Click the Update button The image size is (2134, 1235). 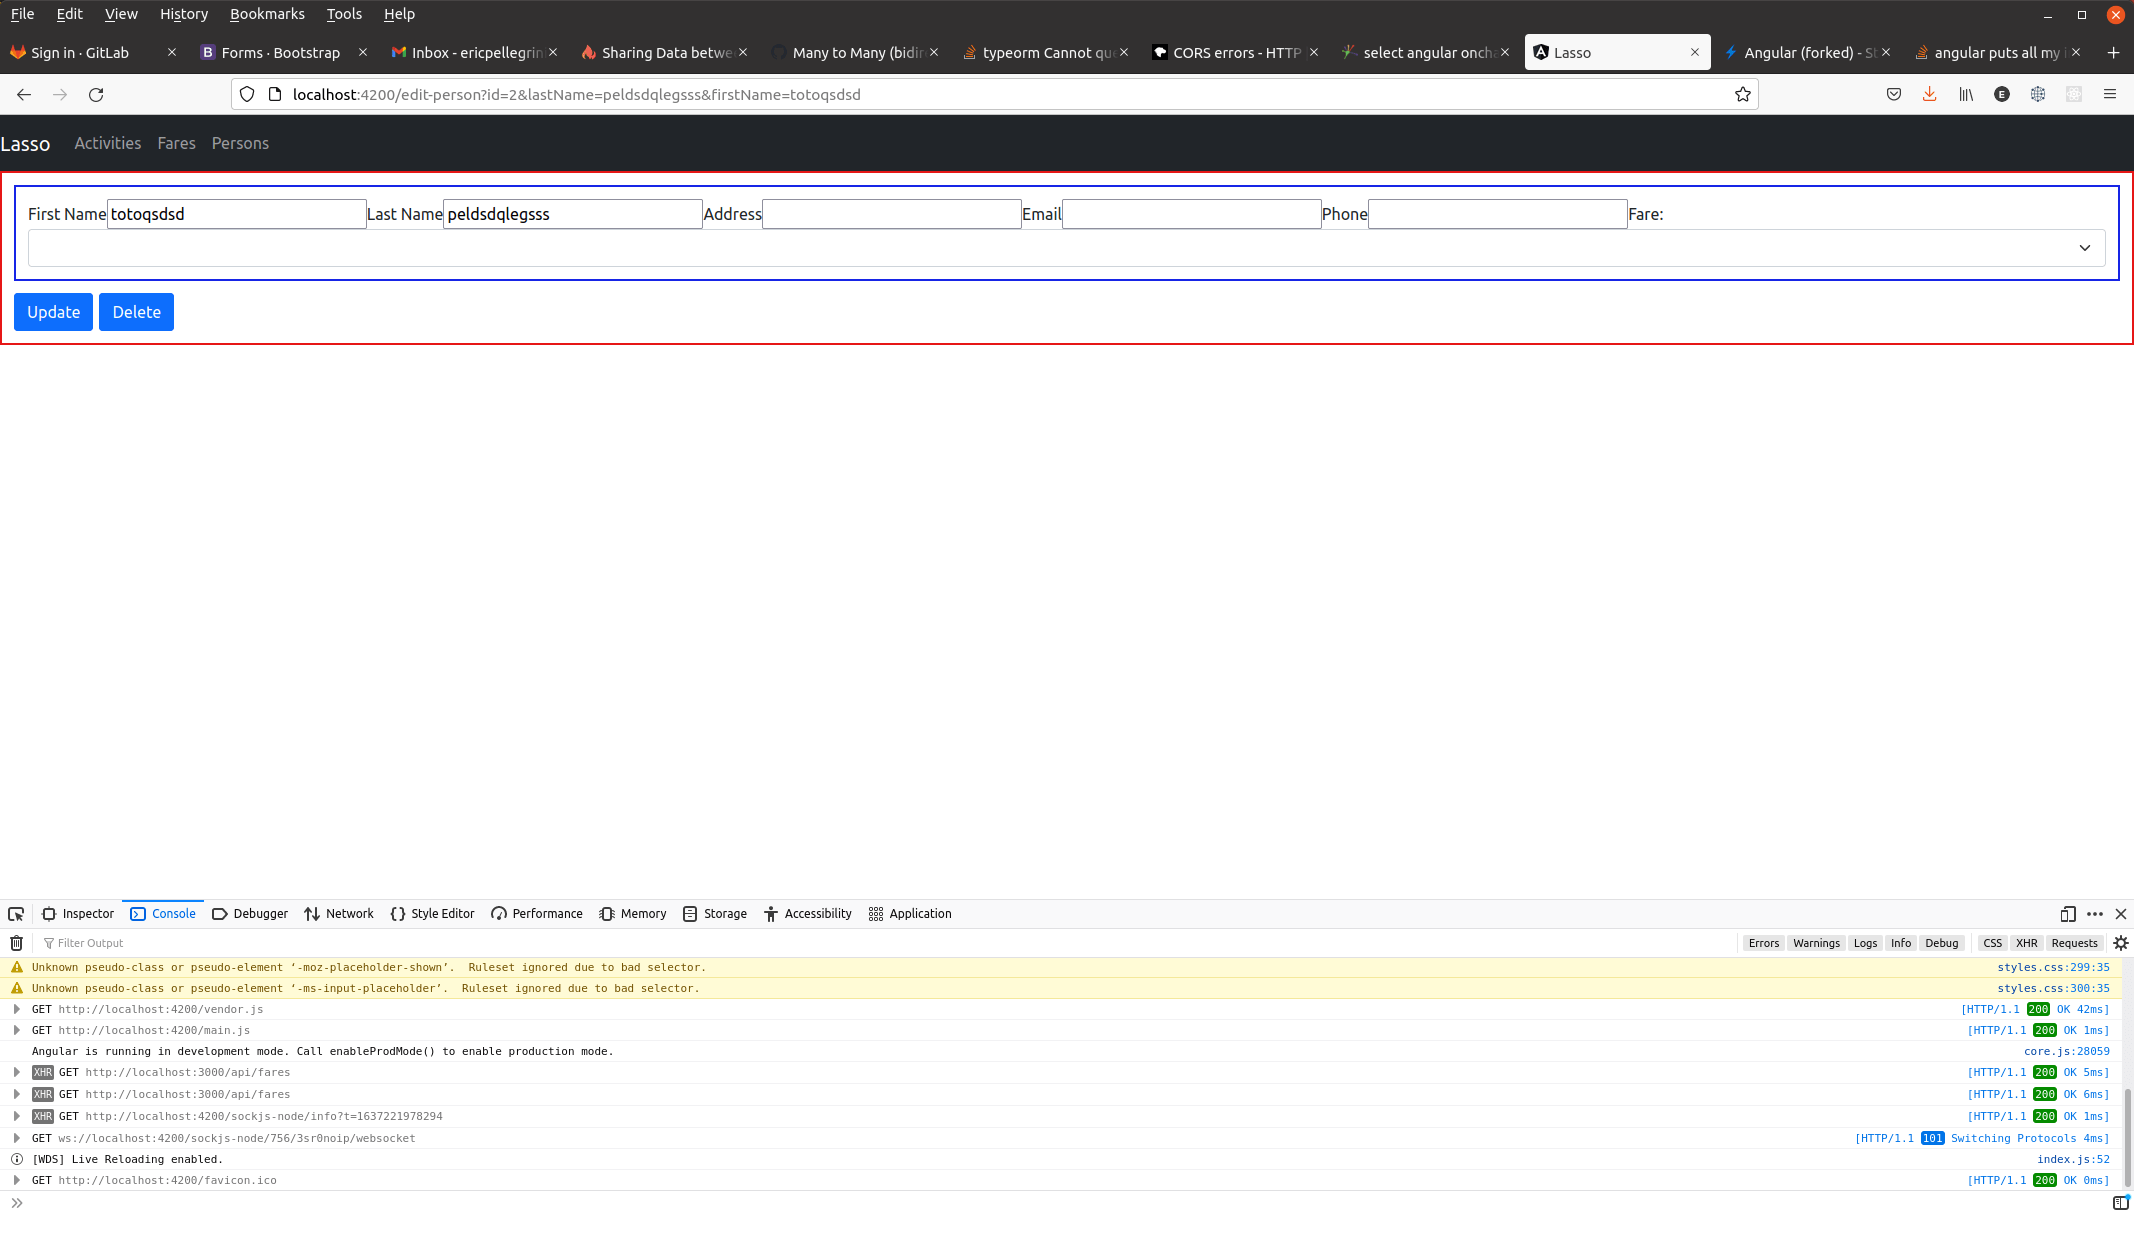point(53,312)
